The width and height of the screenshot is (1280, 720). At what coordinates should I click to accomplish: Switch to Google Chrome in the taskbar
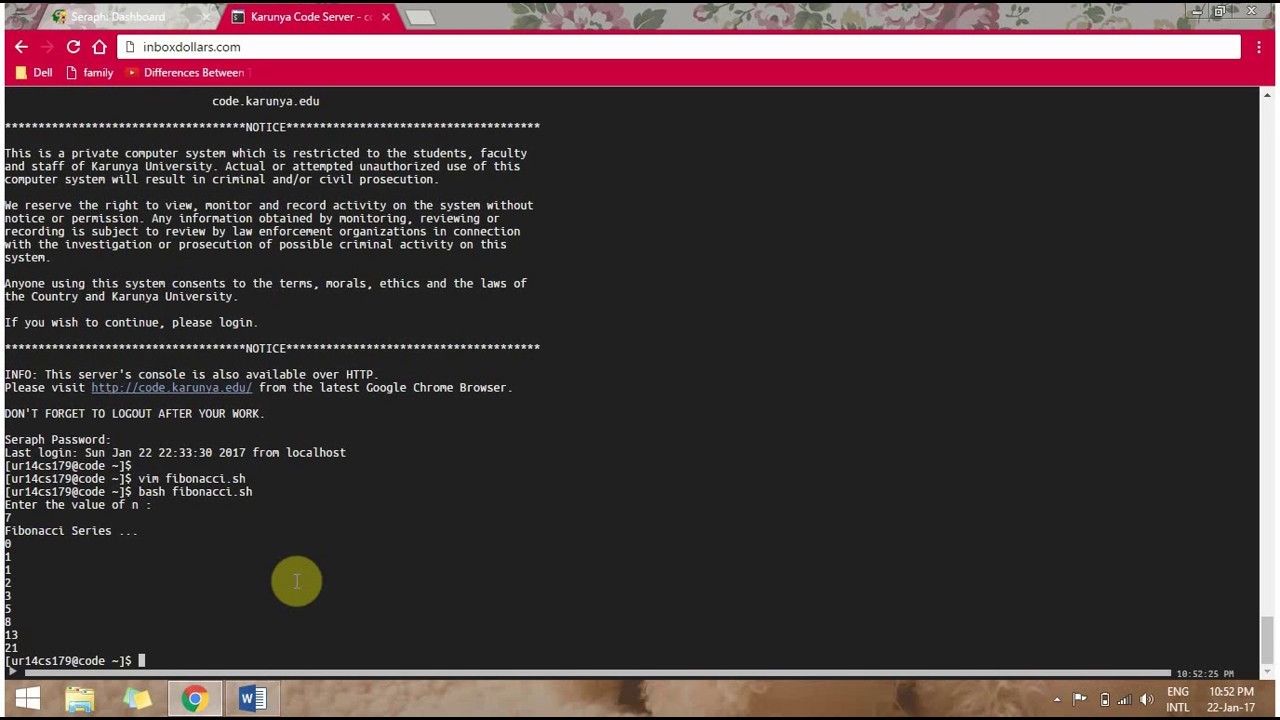195,699
